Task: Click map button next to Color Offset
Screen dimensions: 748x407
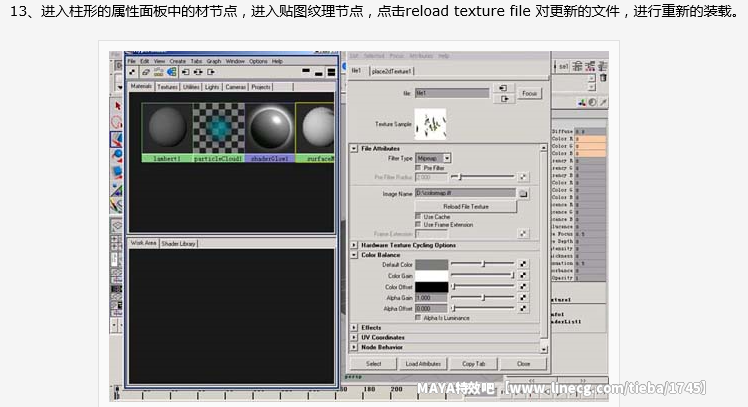Action: pyautogui.click(x=523, y=286)
